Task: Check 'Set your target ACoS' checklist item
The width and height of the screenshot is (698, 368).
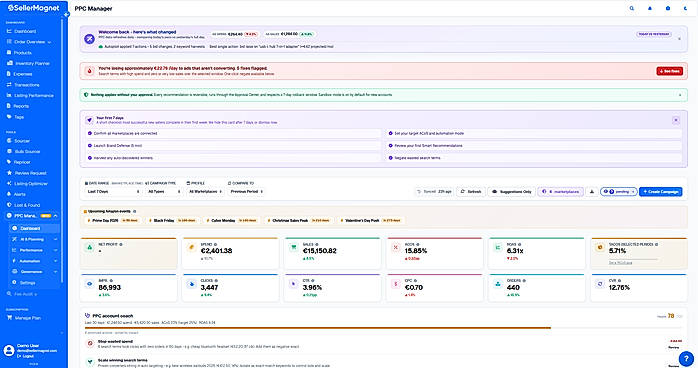Action: (534, 133)
